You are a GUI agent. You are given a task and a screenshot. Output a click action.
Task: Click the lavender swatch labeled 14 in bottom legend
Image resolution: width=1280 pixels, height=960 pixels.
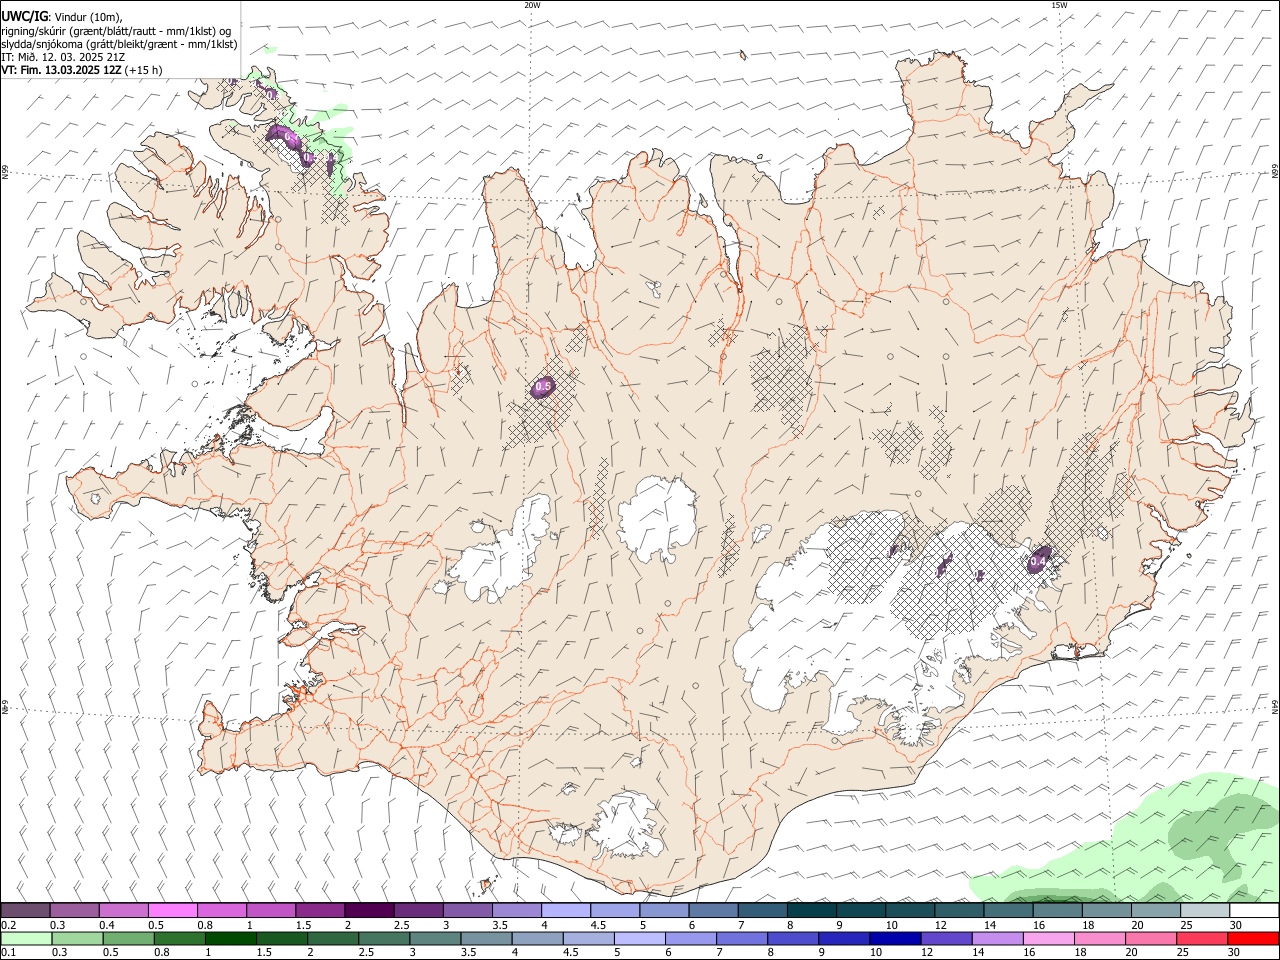[x=997, y=938]
